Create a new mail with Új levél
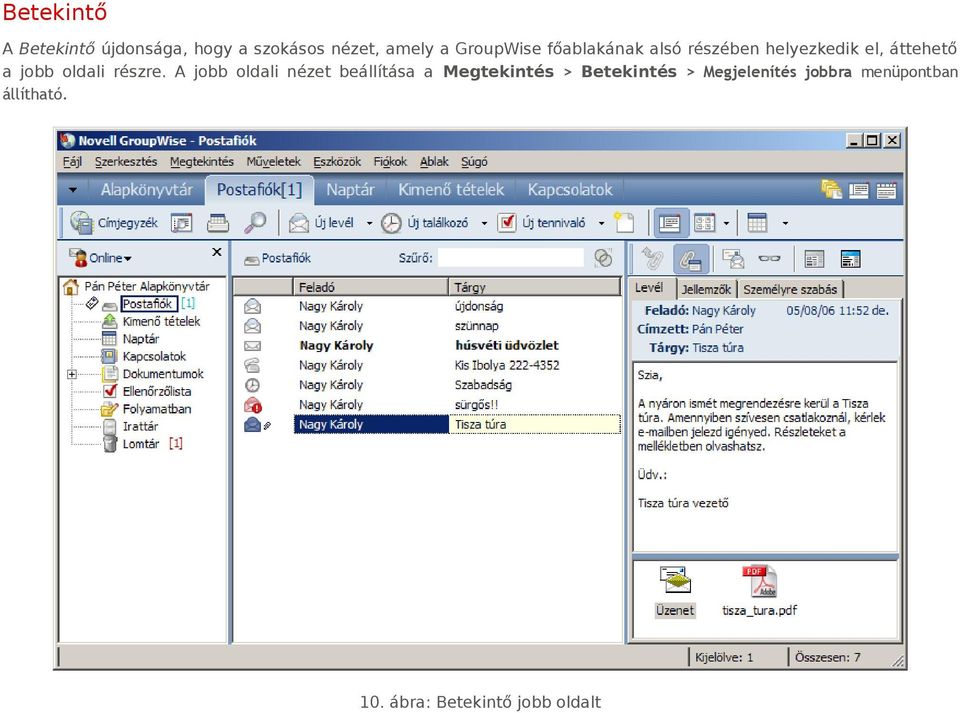Screen dimensions: 960x713 click(321, 223)
